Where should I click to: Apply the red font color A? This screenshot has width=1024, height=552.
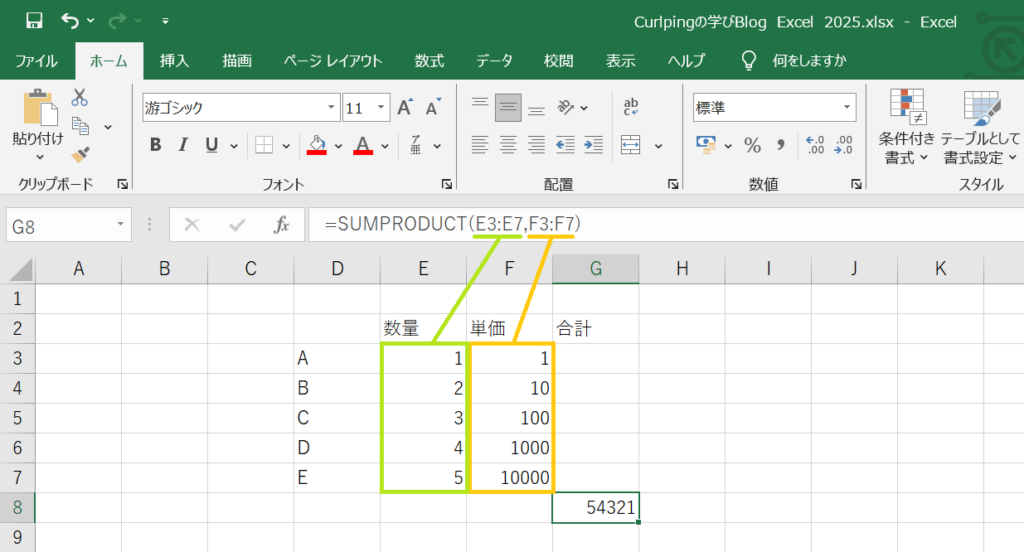pyautogui.click(x=363, y=145)
